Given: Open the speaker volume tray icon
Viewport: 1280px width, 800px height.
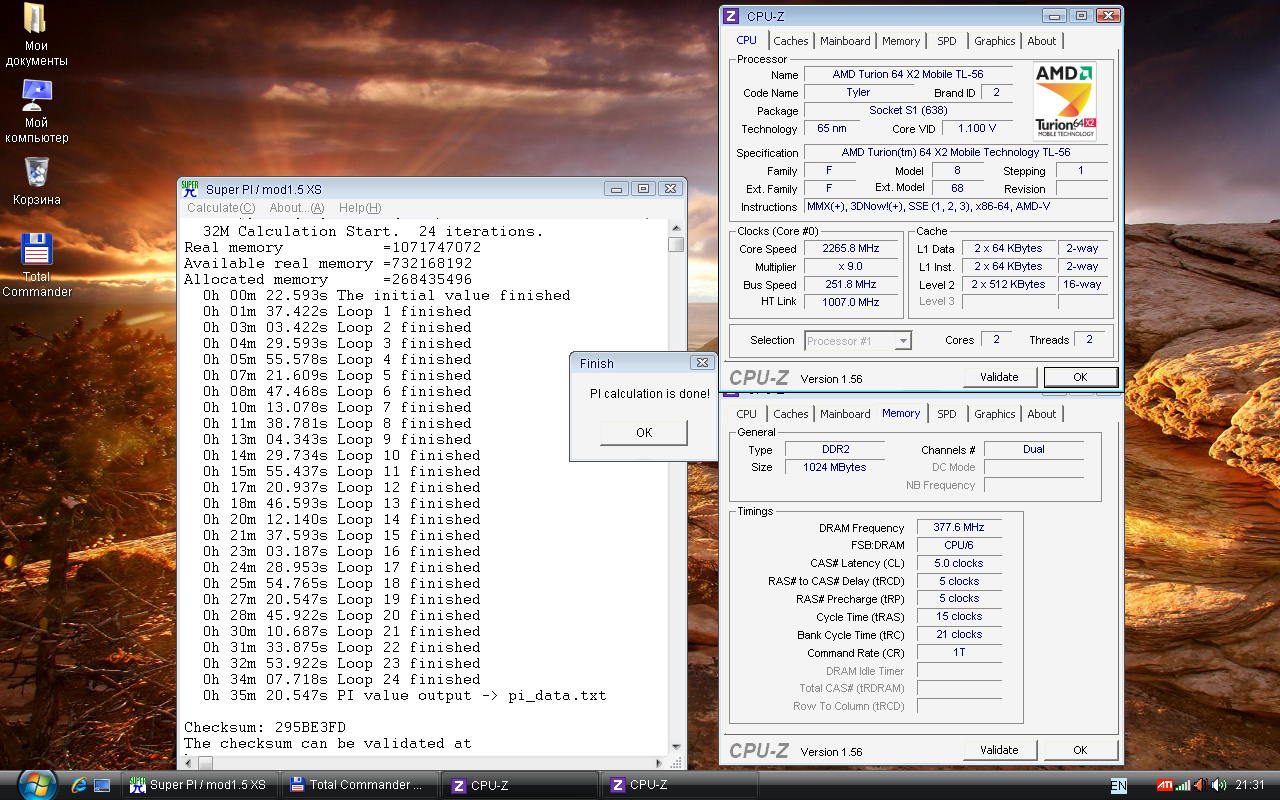Looking at the screenshot, I should point(1220,785).
